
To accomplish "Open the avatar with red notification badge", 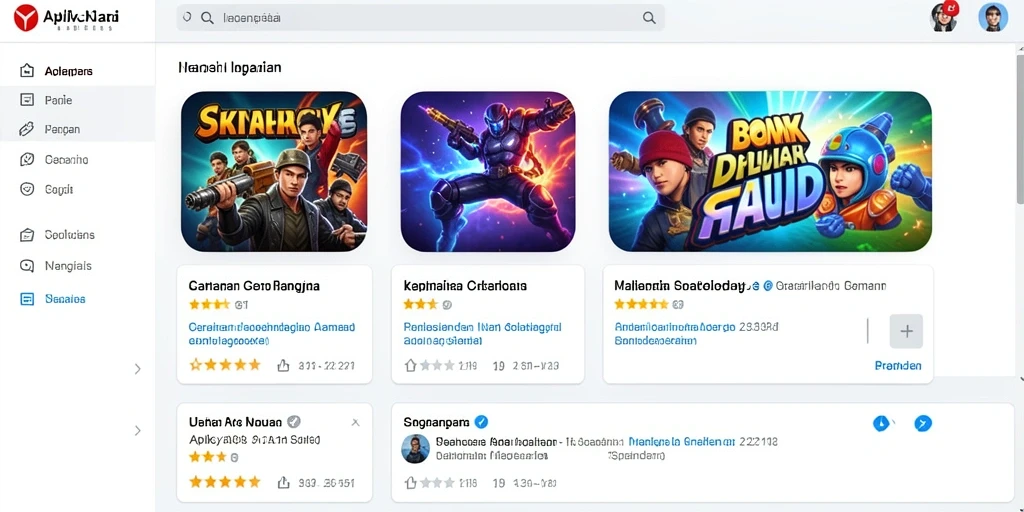I will coord(944,18).
